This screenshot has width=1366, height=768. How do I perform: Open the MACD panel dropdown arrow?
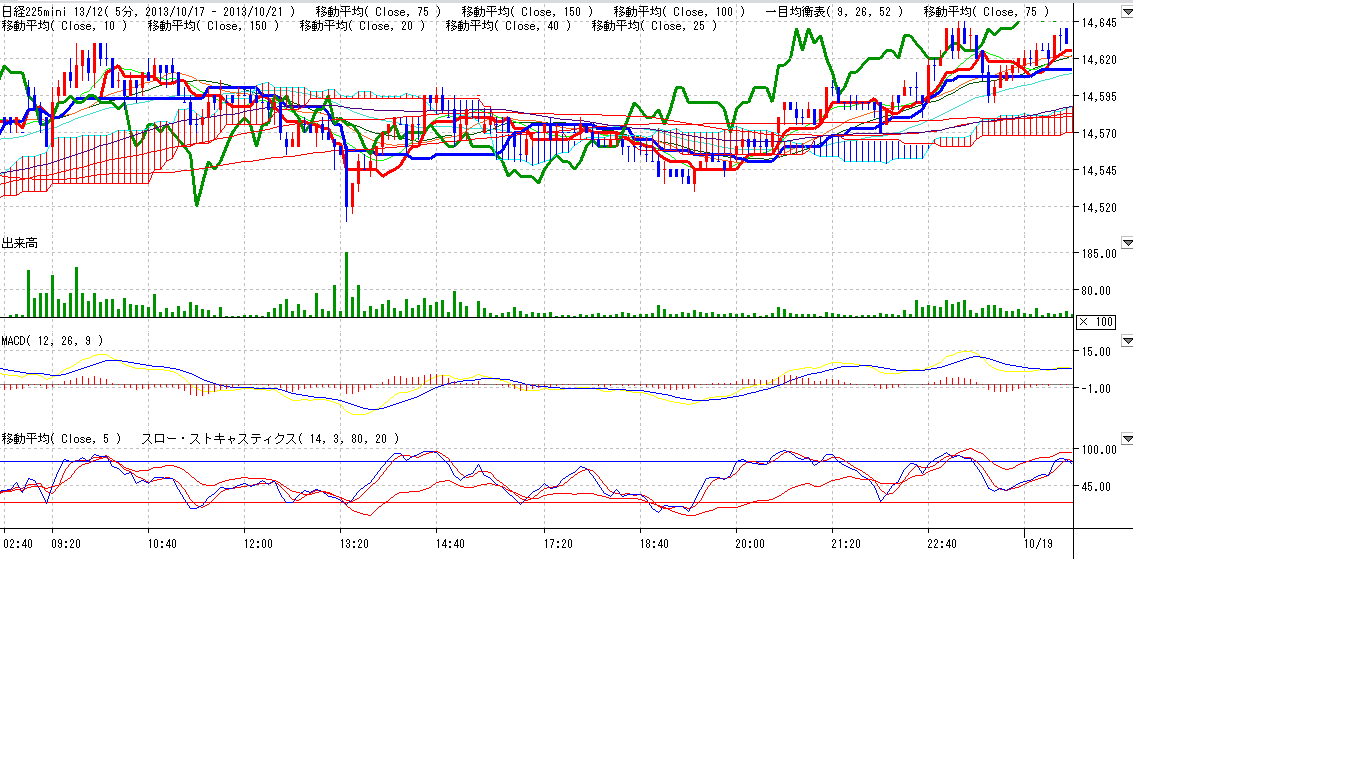[1128, 341]
